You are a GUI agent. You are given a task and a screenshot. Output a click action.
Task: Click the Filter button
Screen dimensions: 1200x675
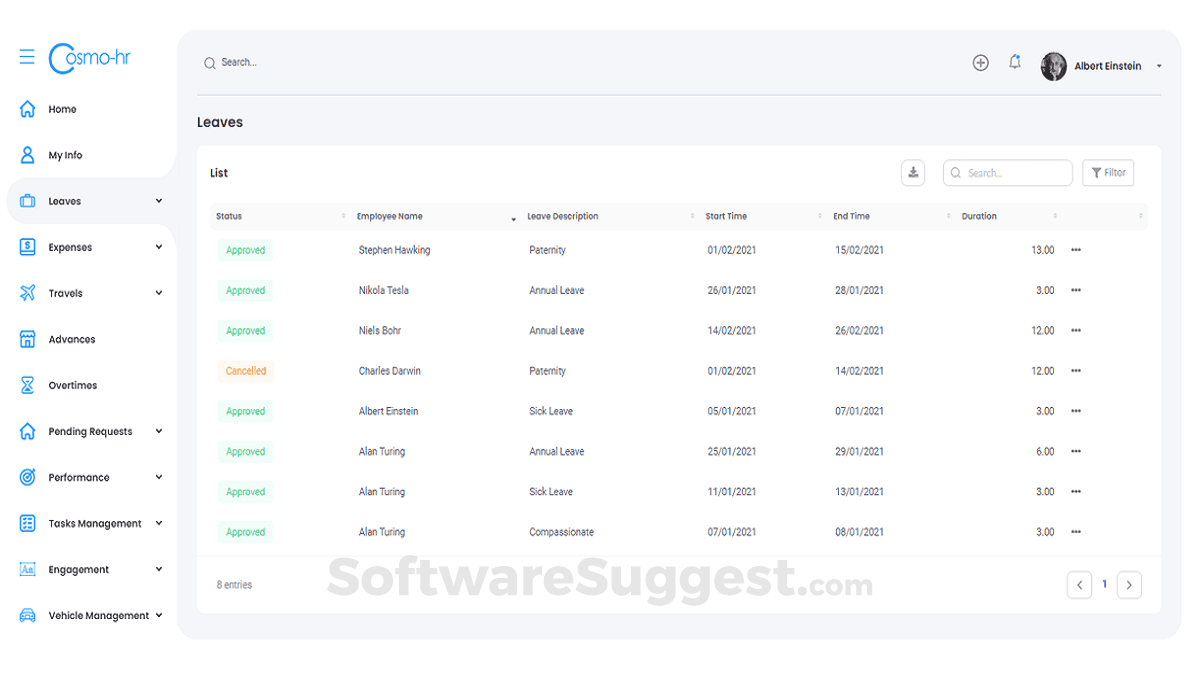click(1108, 173)
